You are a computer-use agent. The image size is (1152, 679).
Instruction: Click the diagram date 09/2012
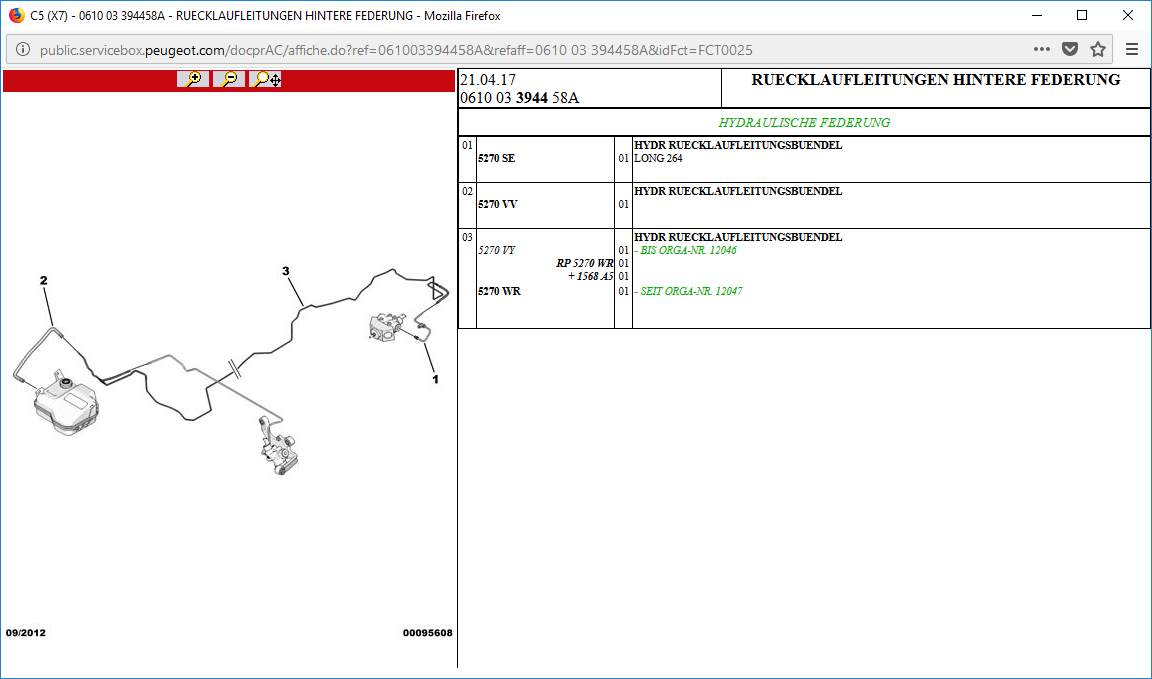click(26, 633)
